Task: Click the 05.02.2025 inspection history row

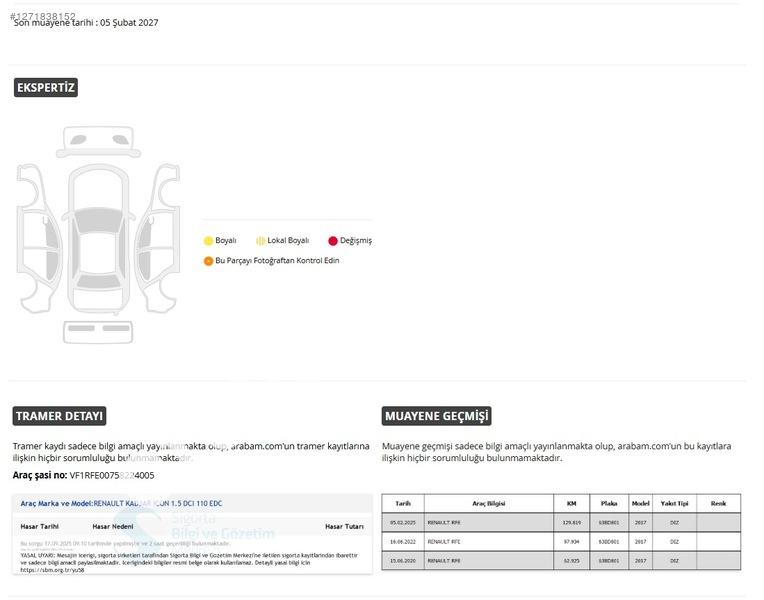Action: click(560, 522)
